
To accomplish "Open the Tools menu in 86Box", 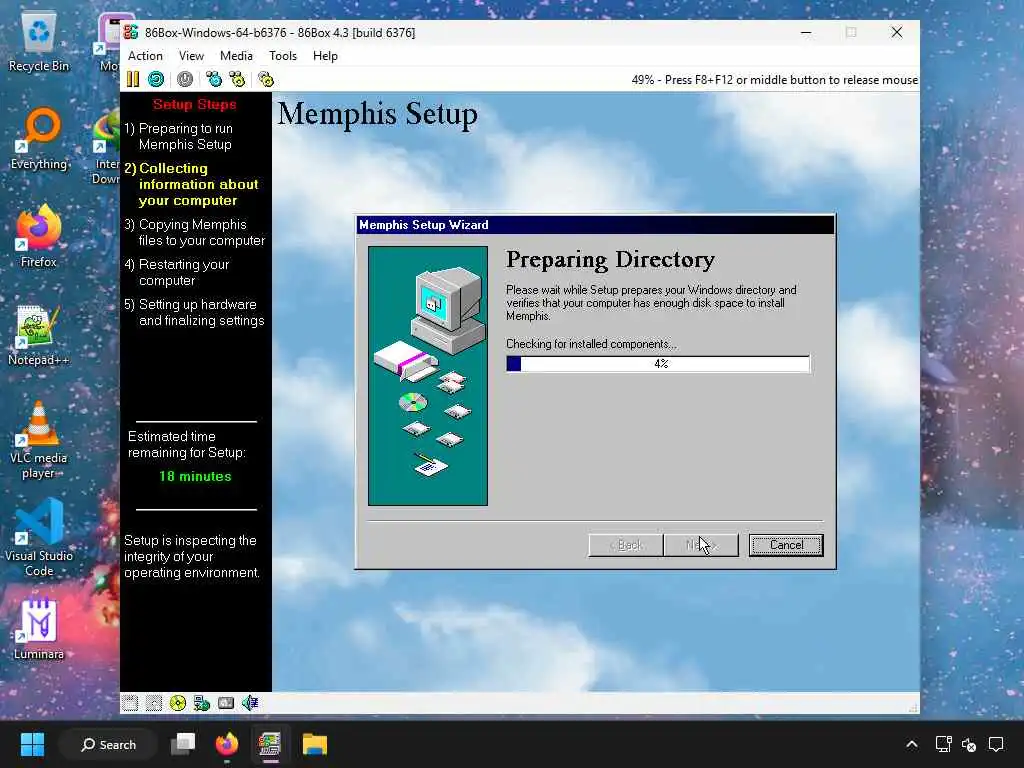I will click(x=283, y=56).
